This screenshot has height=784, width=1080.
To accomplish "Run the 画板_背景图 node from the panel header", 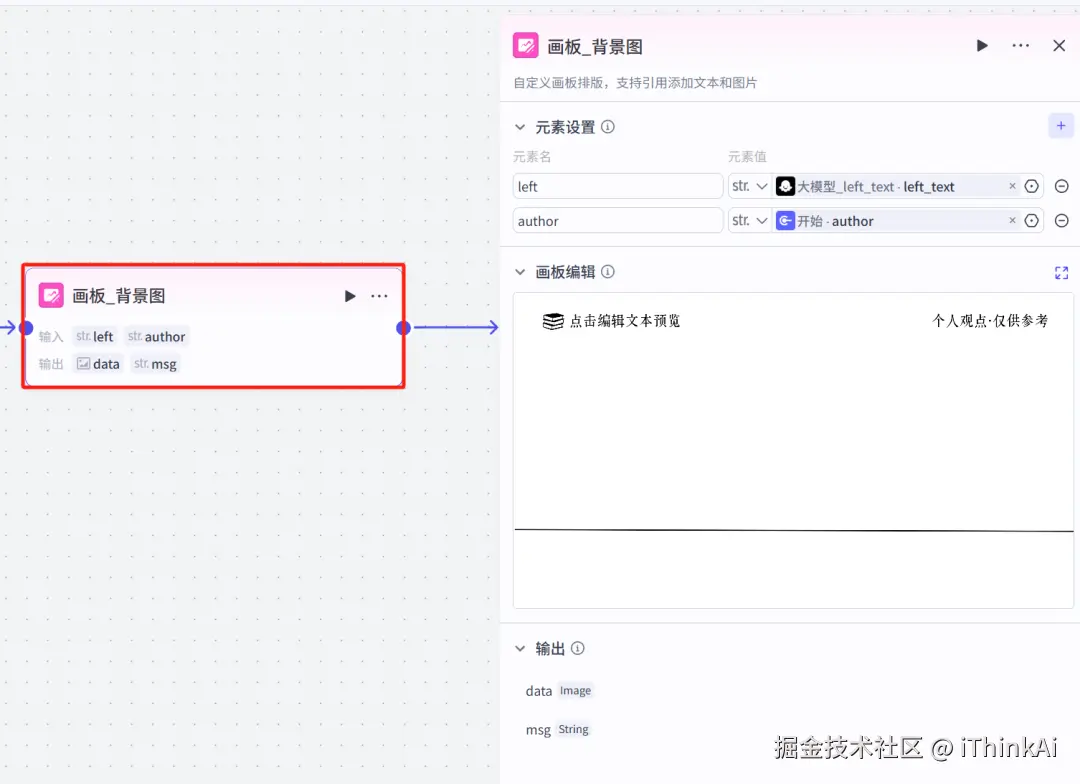I will point(981,45).
